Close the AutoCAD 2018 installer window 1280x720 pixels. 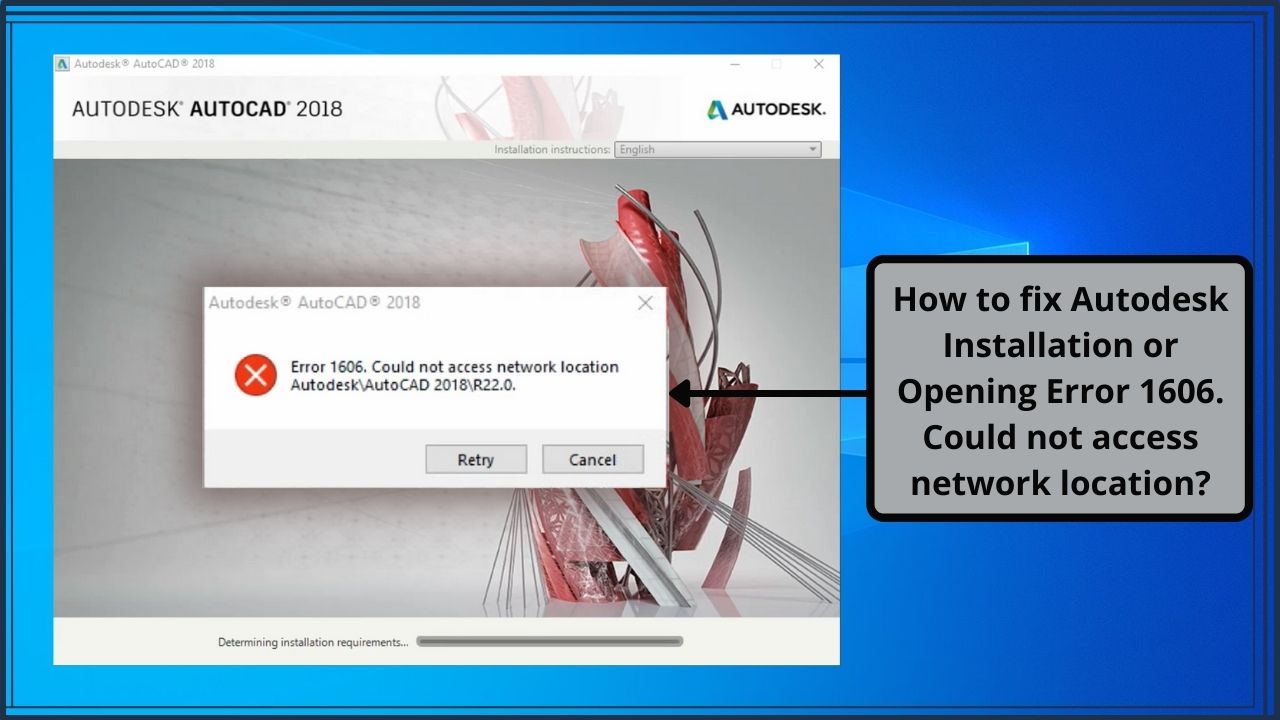tap(818, 64)
